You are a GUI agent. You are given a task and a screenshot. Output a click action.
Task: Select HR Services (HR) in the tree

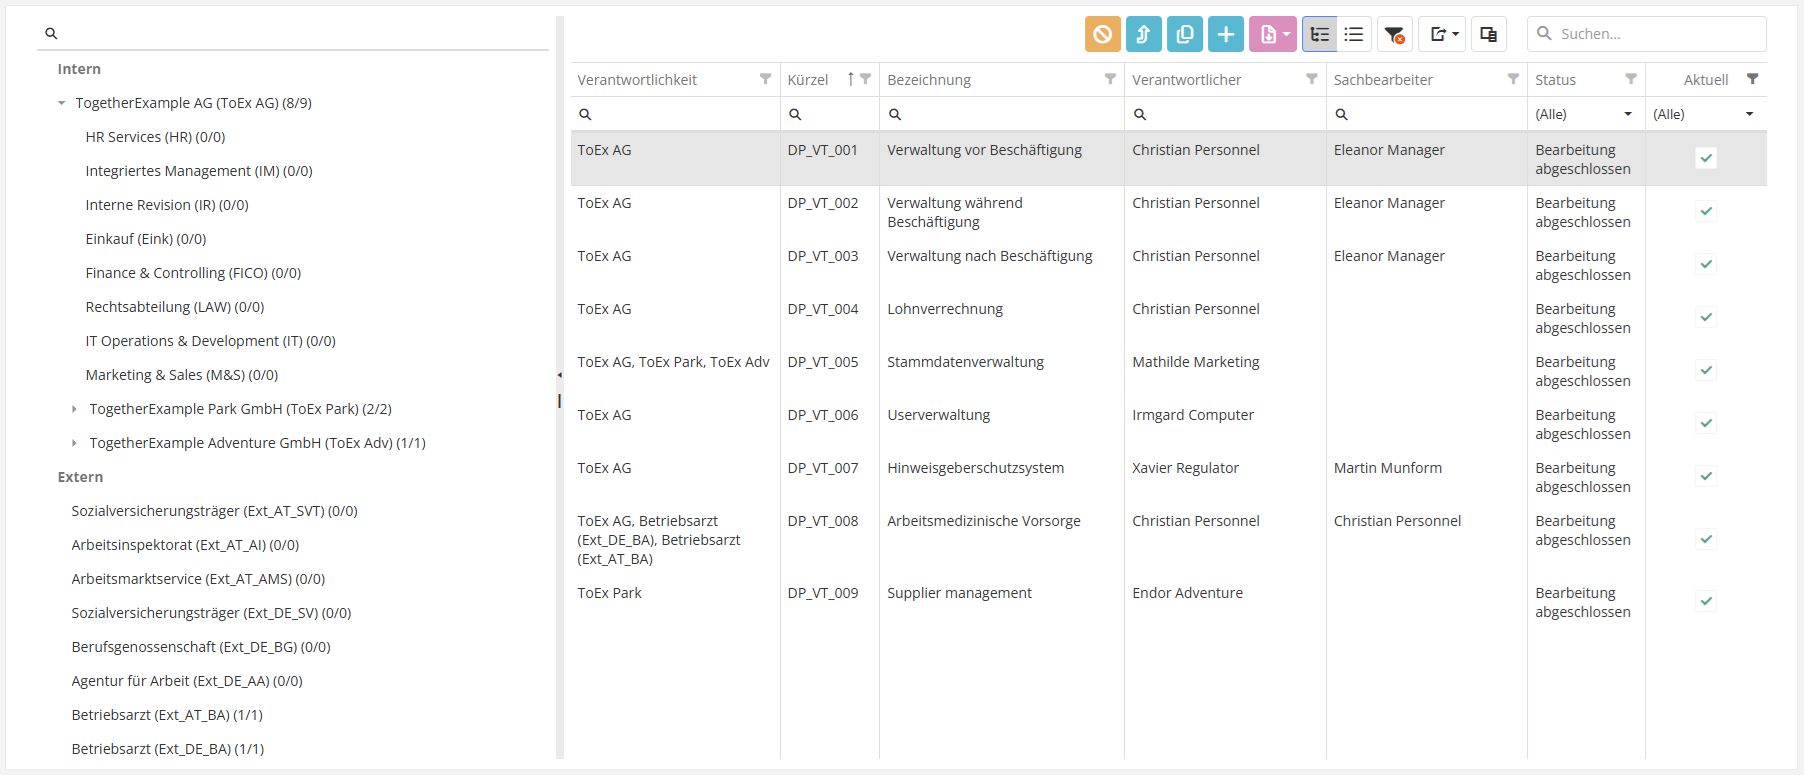(155, 137)
